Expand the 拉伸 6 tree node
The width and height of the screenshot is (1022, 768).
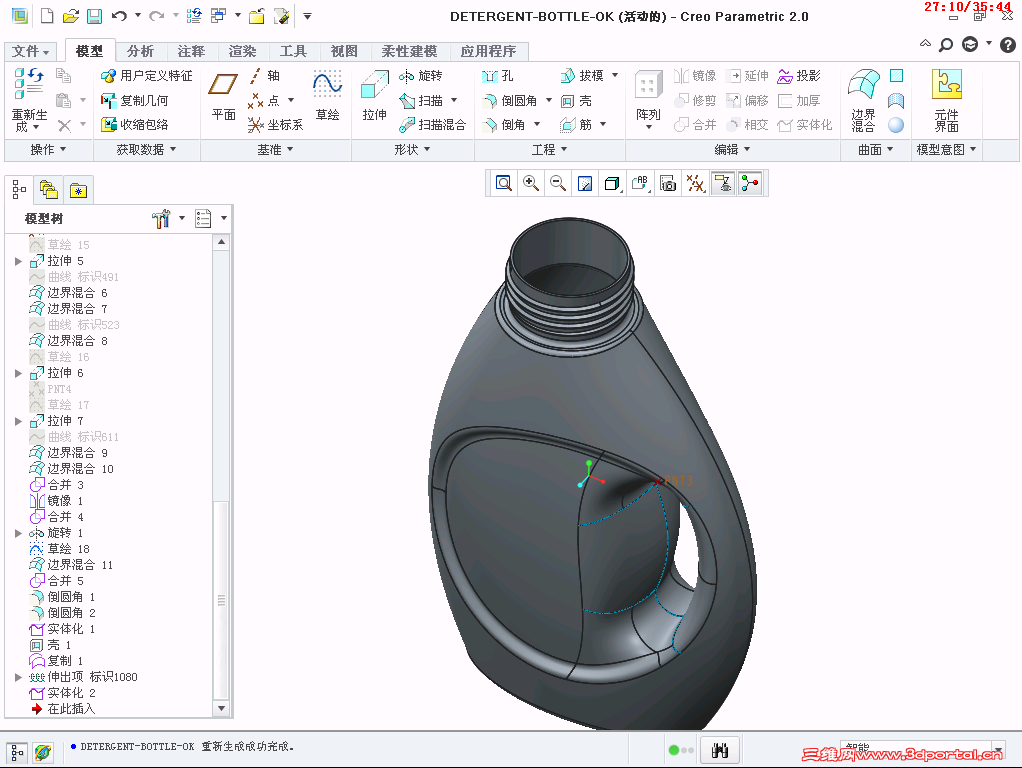point(18,373)
